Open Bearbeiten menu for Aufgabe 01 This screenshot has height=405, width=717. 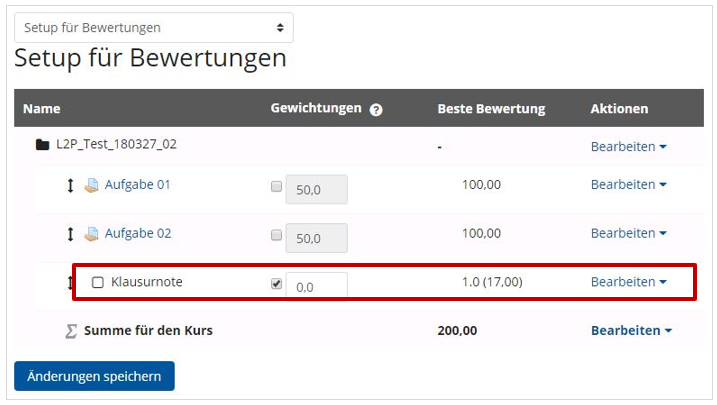(629, 185)
